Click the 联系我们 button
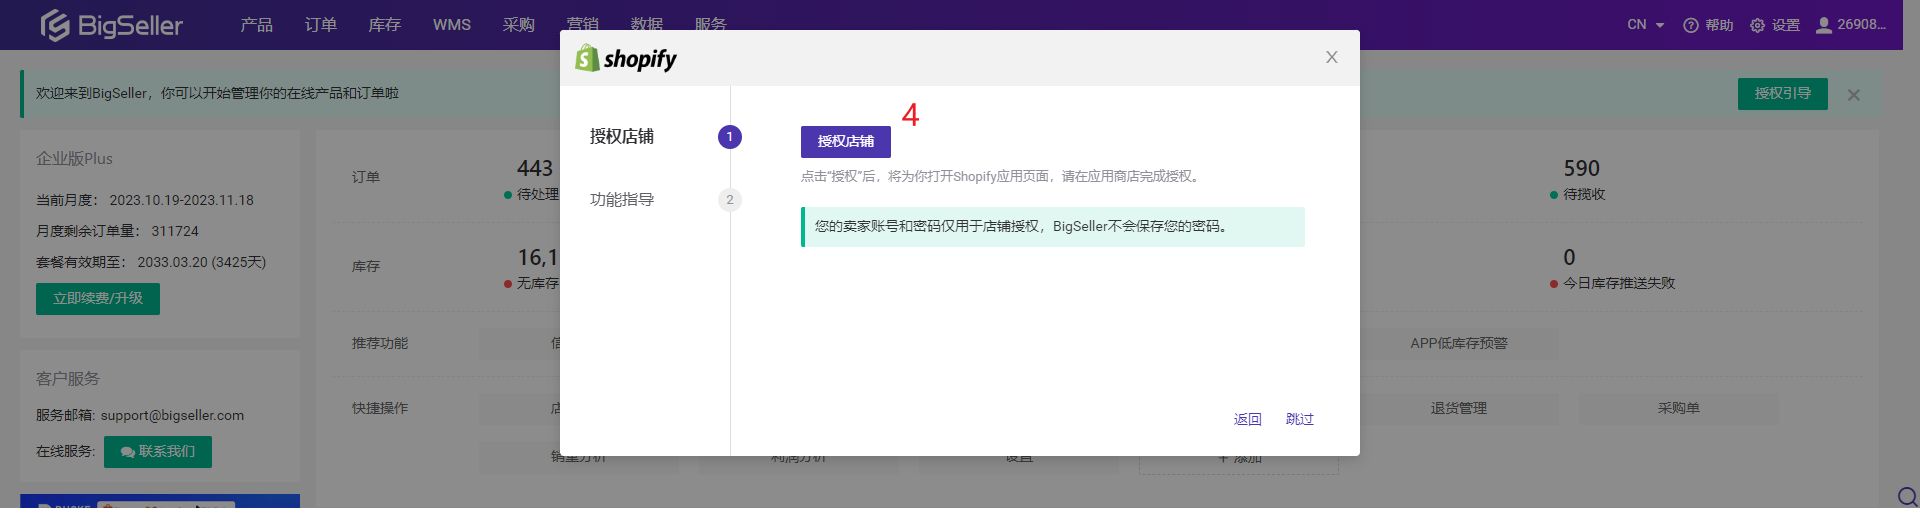This screenshot has width=1920, height=508. pos(158,451)
